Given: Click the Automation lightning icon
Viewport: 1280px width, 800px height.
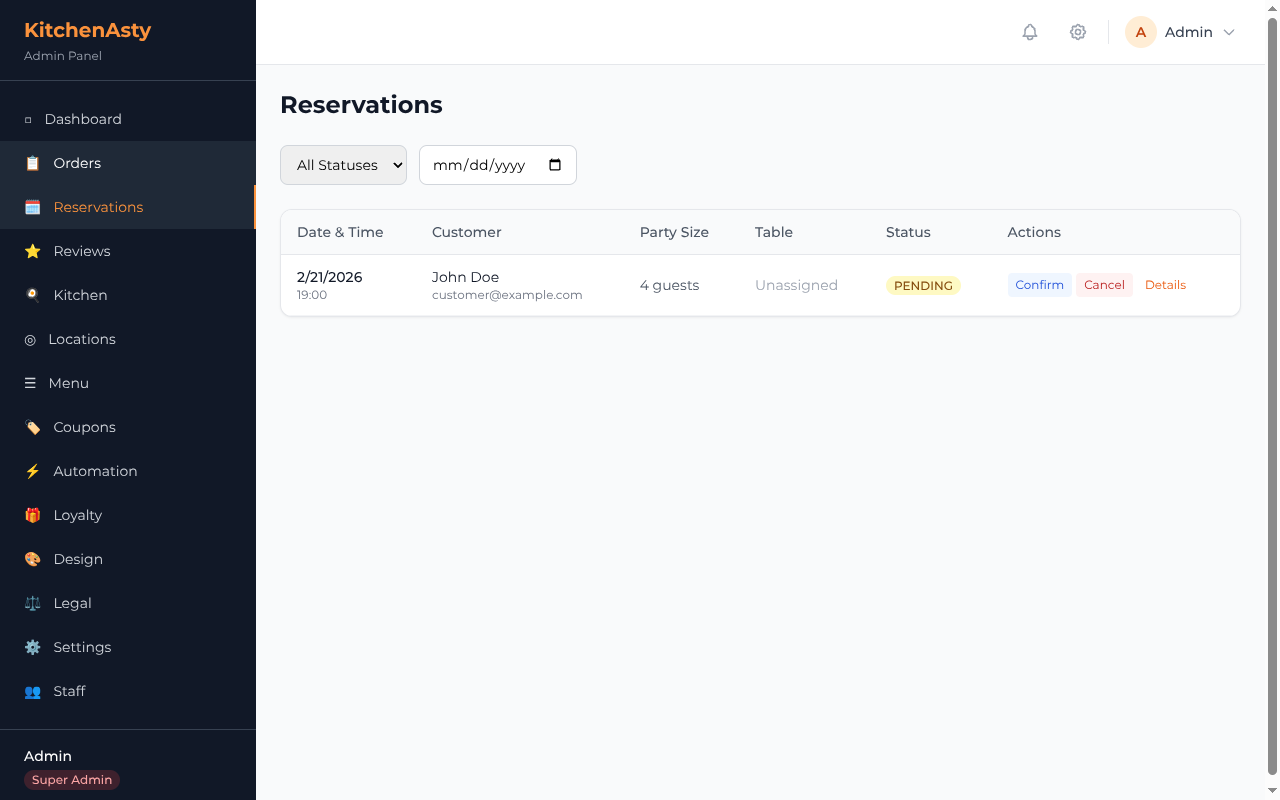Looking at the screenshot, I should [x=32, y=471].
